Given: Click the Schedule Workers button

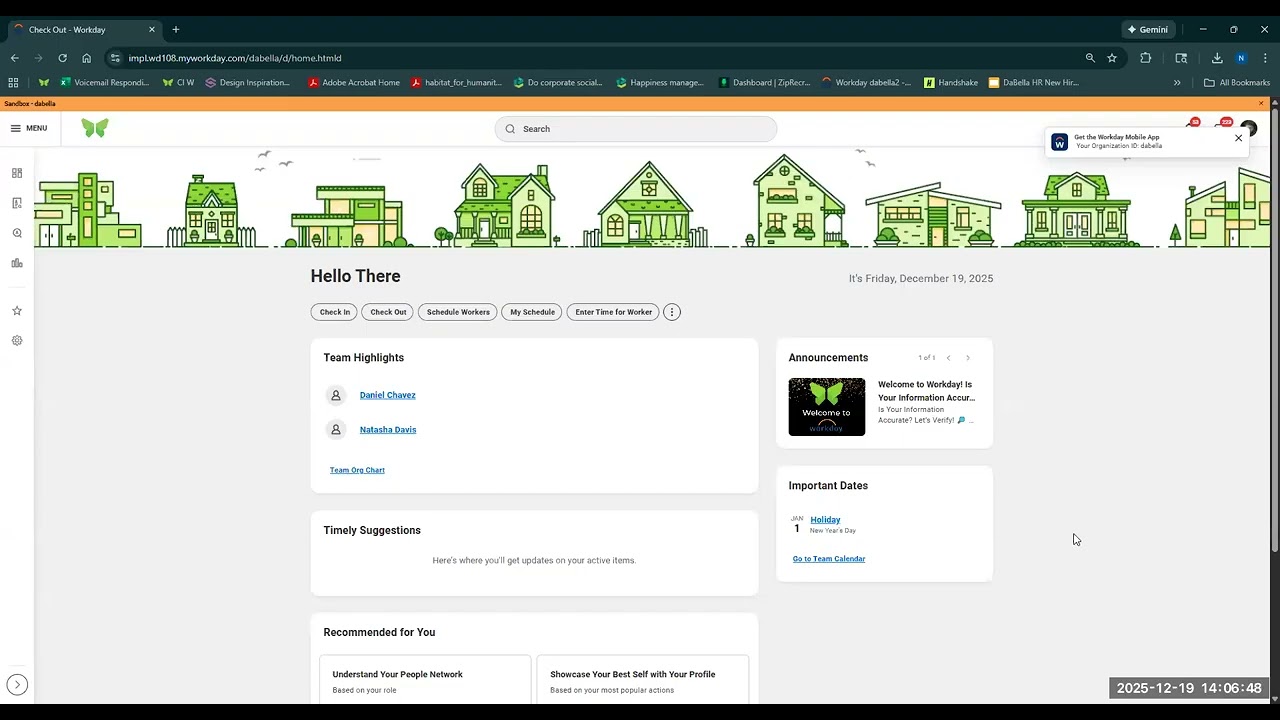Looking at the screenshot, I should point(458,312).
